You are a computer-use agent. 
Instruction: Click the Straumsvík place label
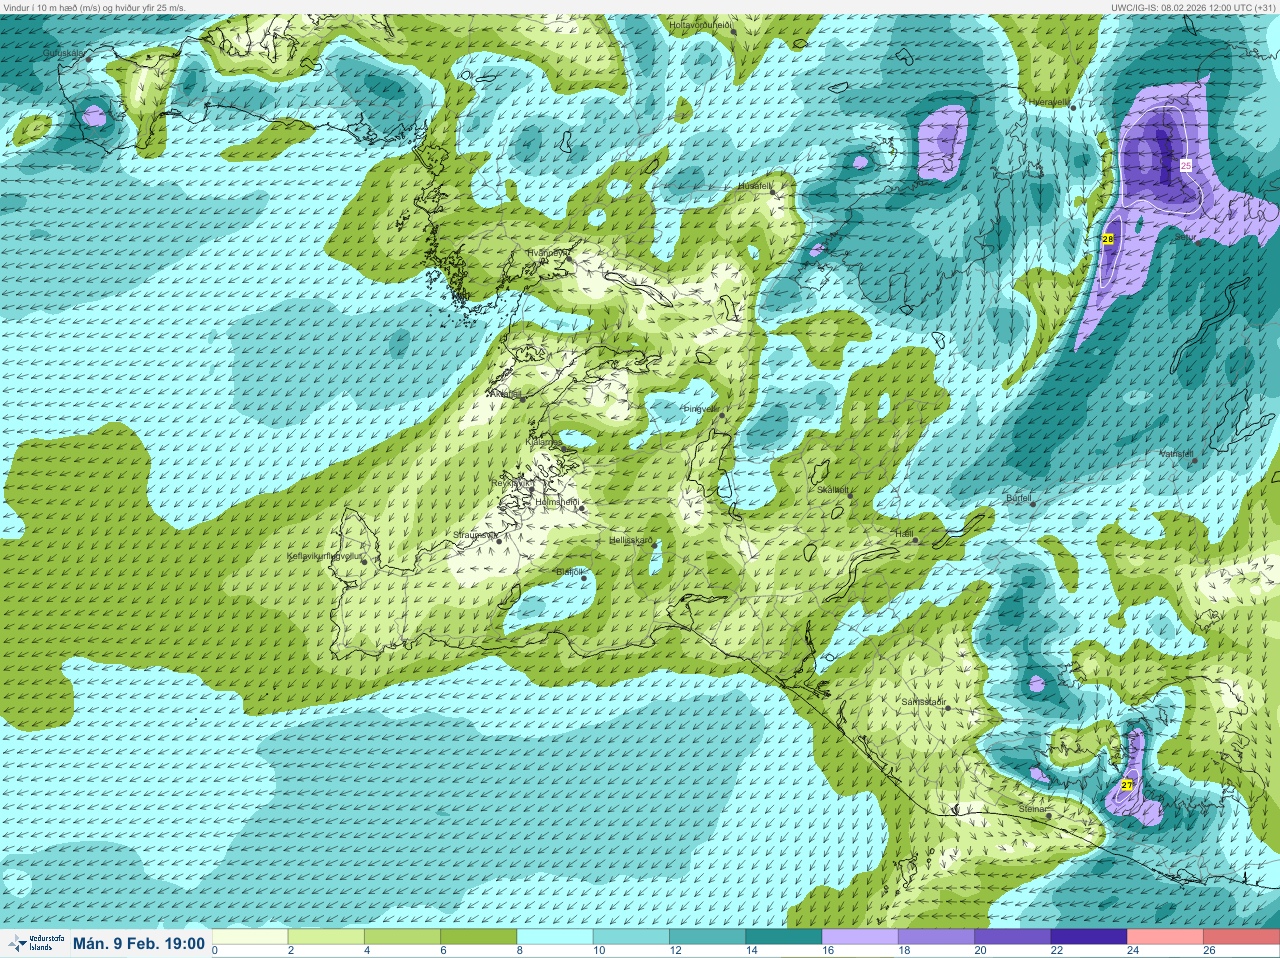pos(475,535)
